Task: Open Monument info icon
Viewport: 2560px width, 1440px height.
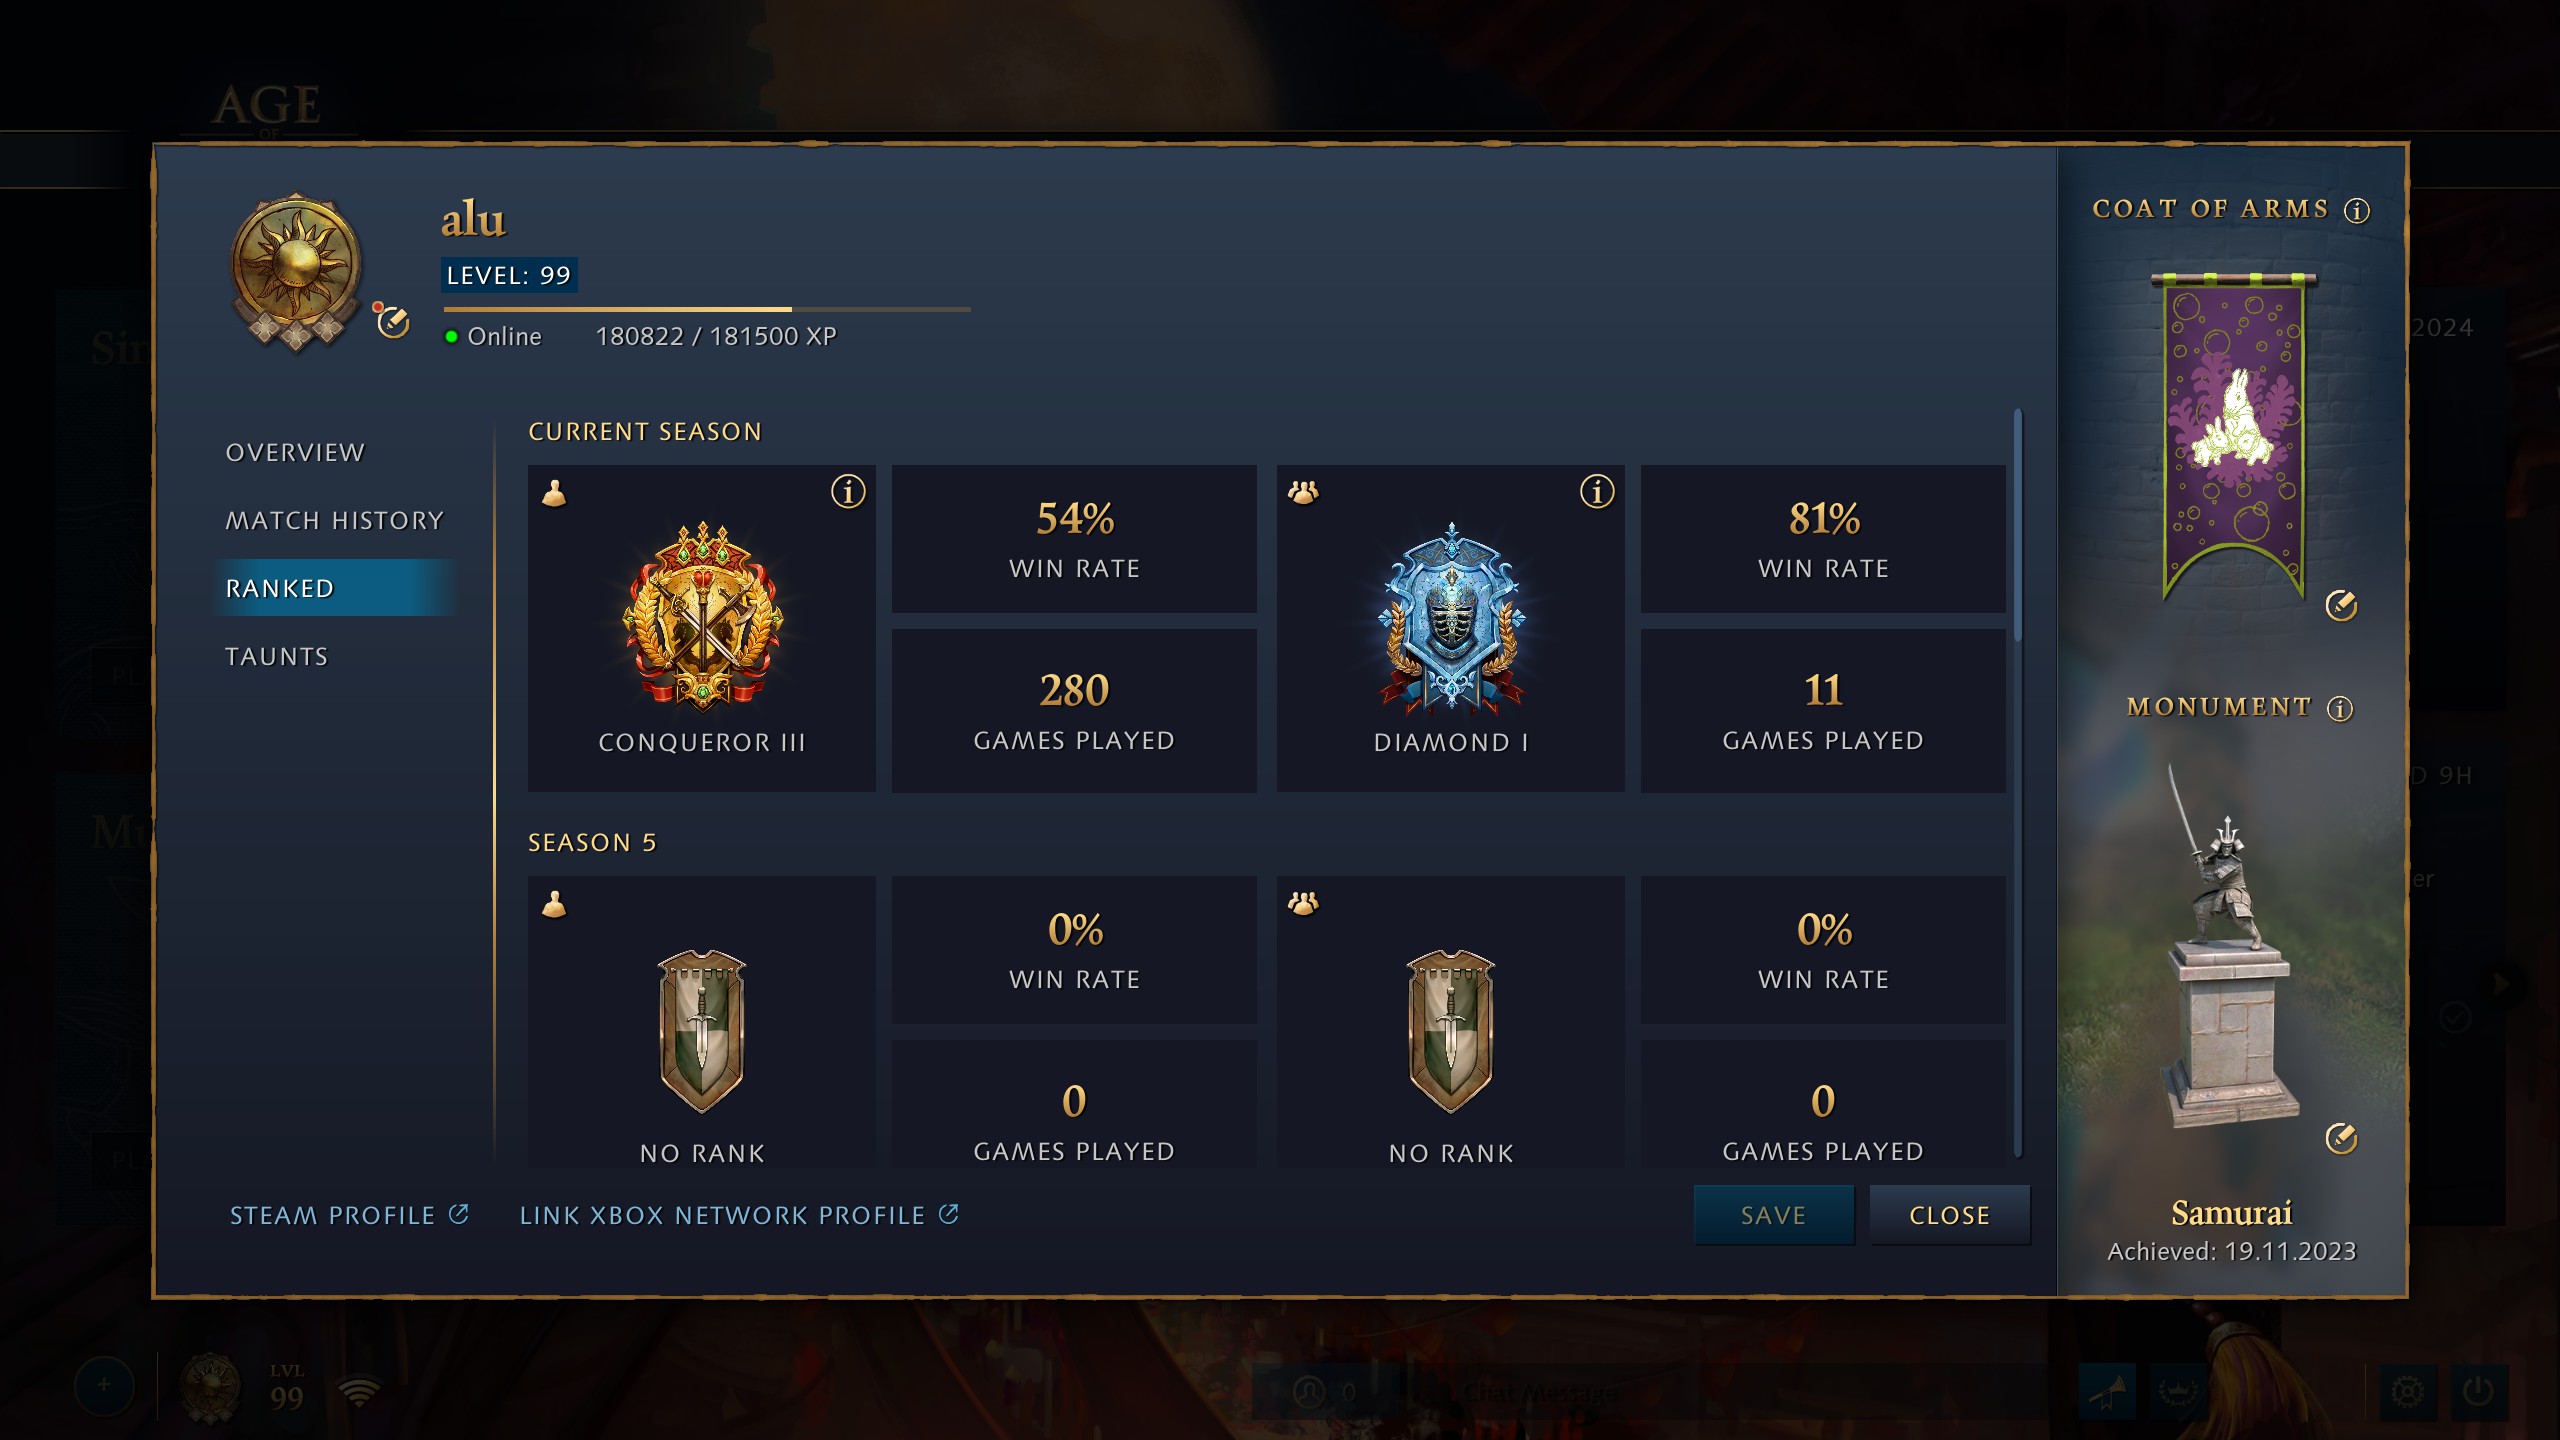Action: coord(2340,708)
